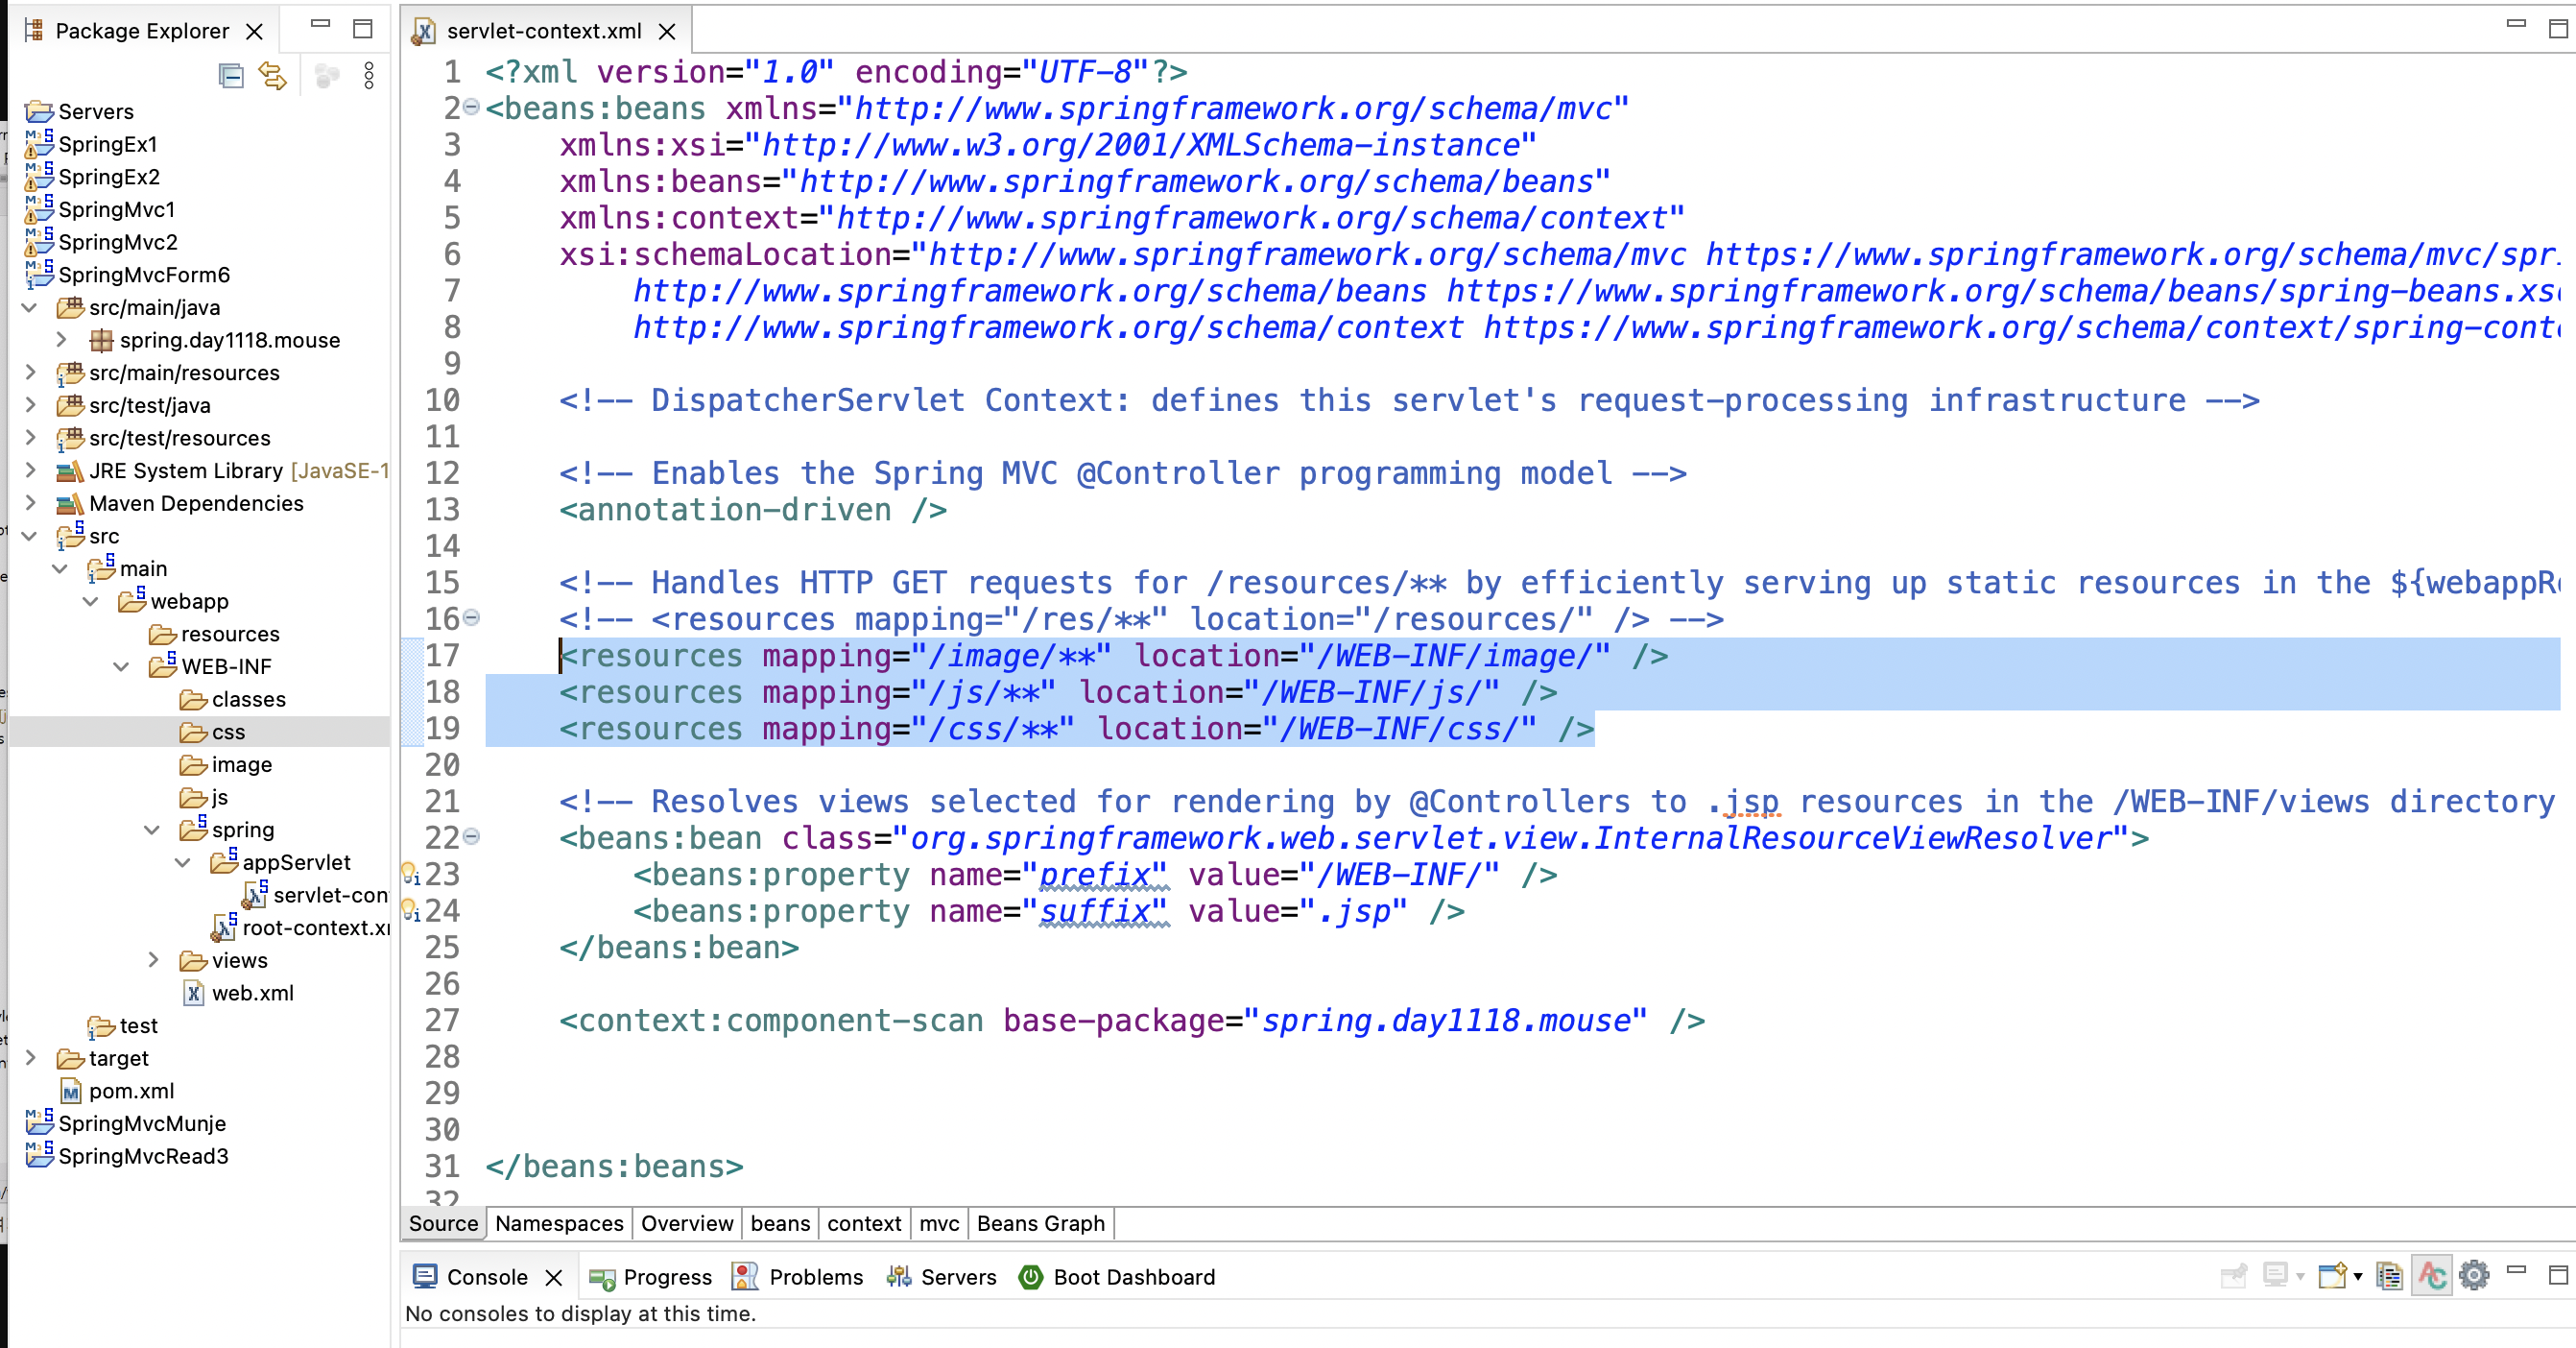Click Collapse All icon in Package Explorer
The width and height of the screenshot is (2576, 1348).
point(231,76)
